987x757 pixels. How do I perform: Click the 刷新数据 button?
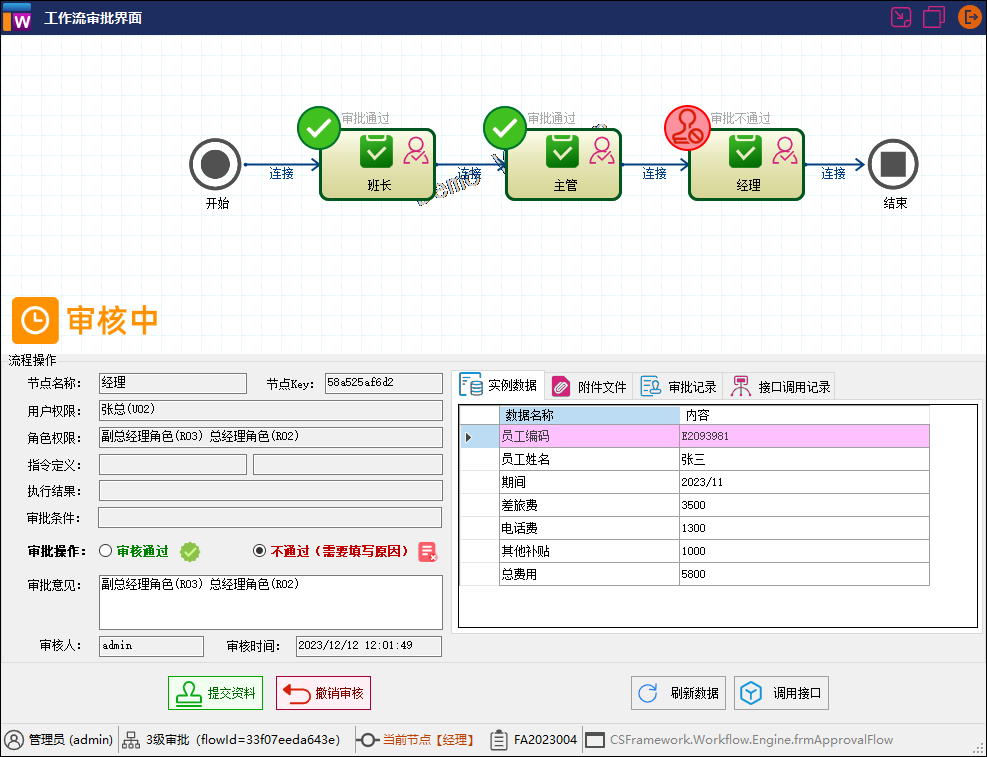pos(678,692)
